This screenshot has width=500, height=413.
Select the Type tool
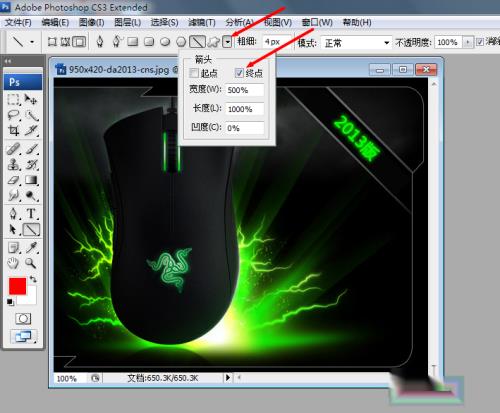(x=31, y=213)
